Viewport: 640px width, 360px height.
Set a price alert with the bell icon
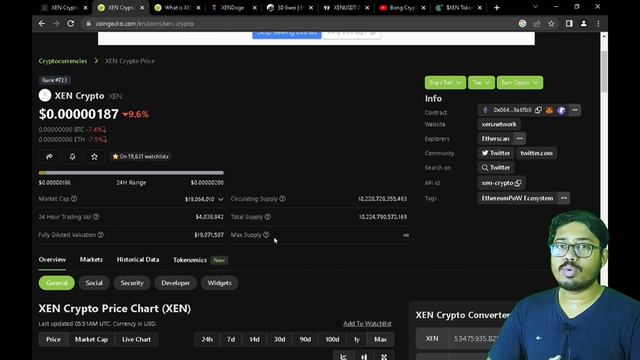pyautogui.click(x=72, y=156)
